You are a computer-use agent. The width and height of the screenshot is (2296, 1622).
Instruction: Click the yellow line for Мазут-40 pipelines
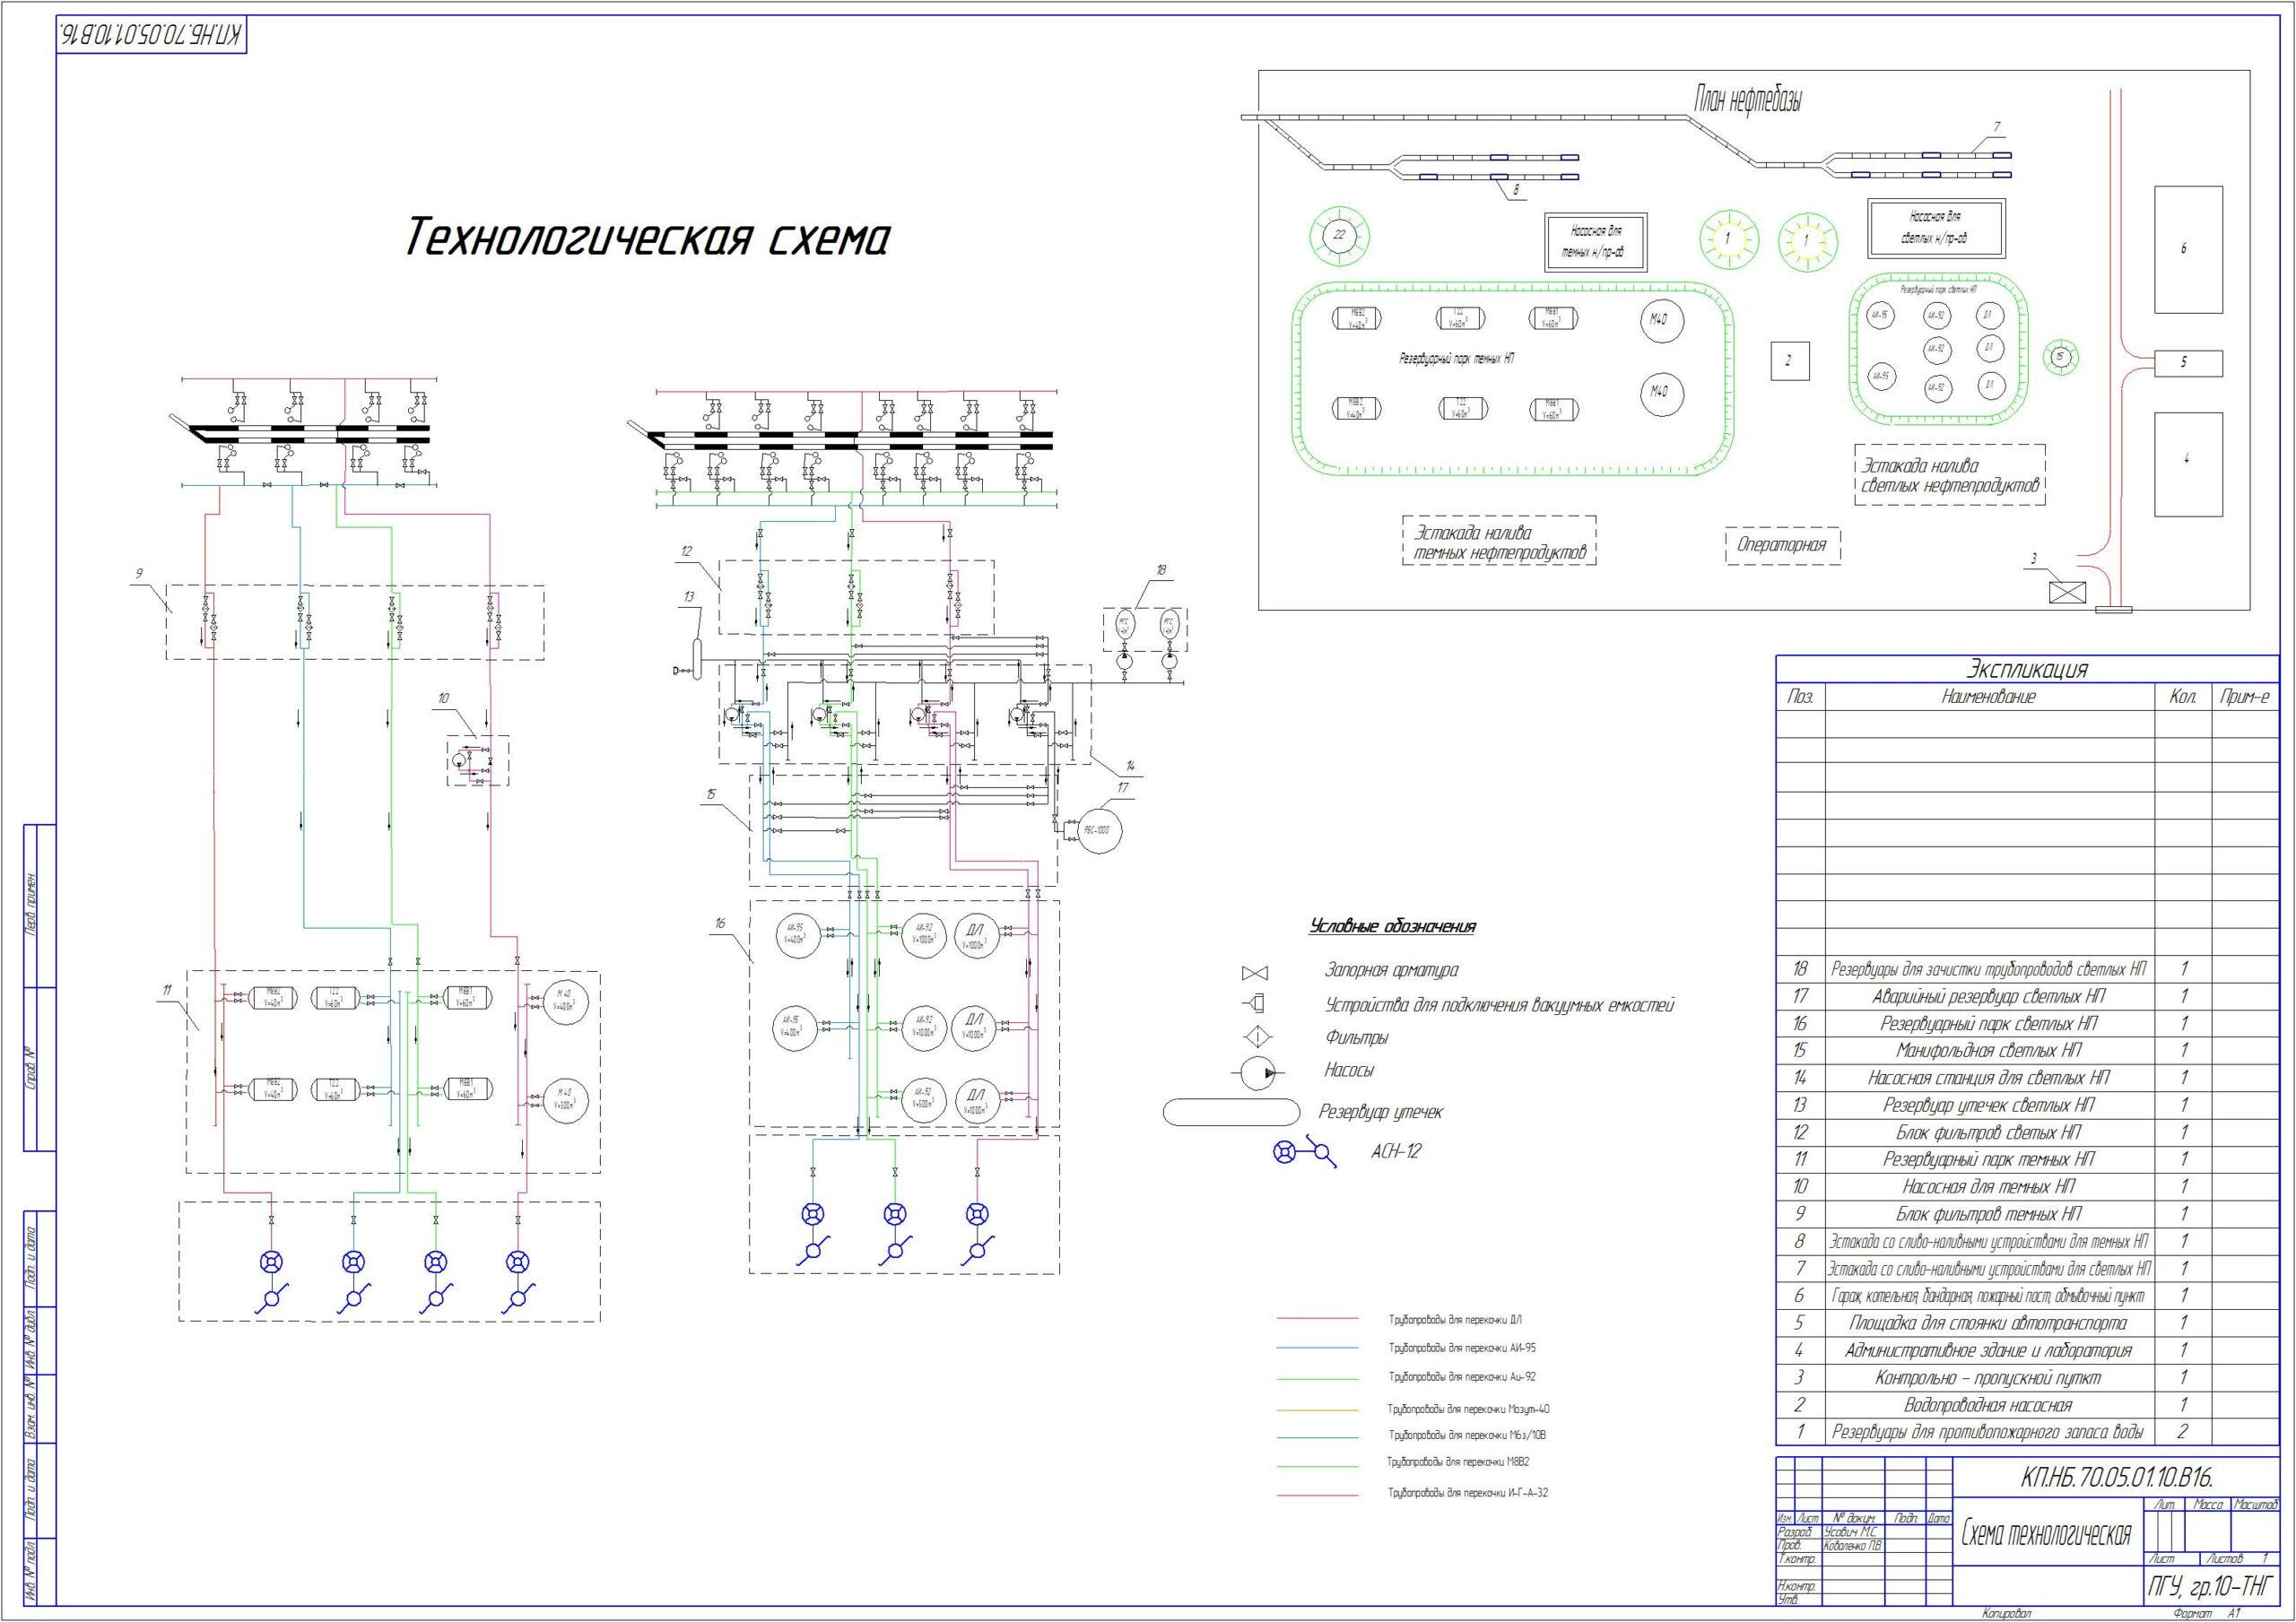coord(1317,1410)
